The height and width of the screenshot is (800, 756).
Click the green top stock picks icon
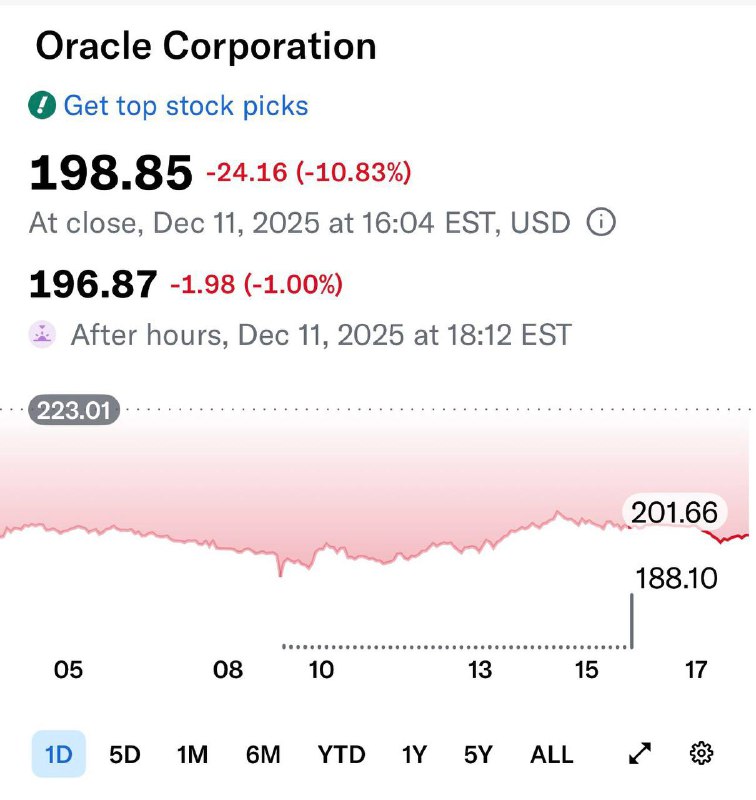tap(42, 105)
